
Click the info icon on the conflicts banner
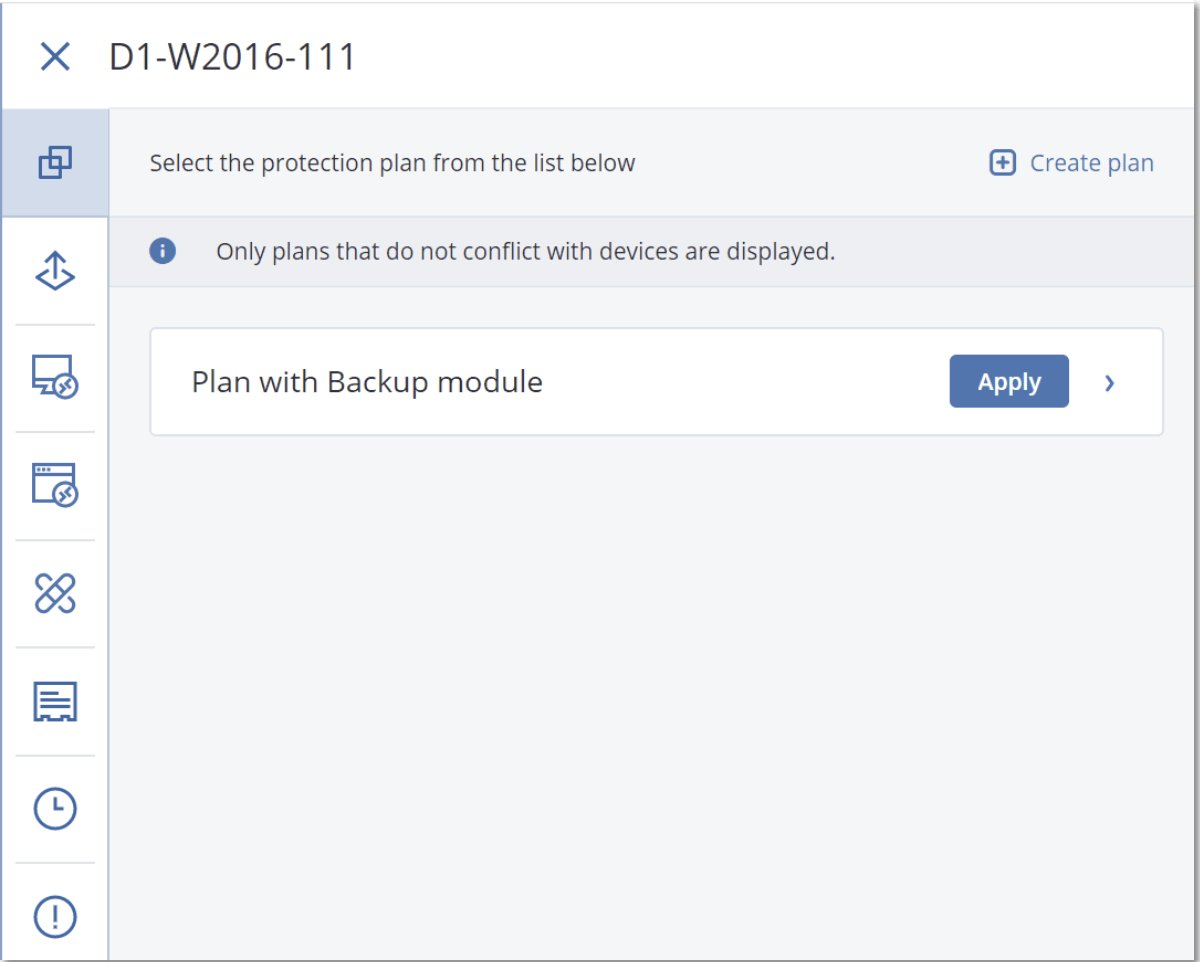162,251
